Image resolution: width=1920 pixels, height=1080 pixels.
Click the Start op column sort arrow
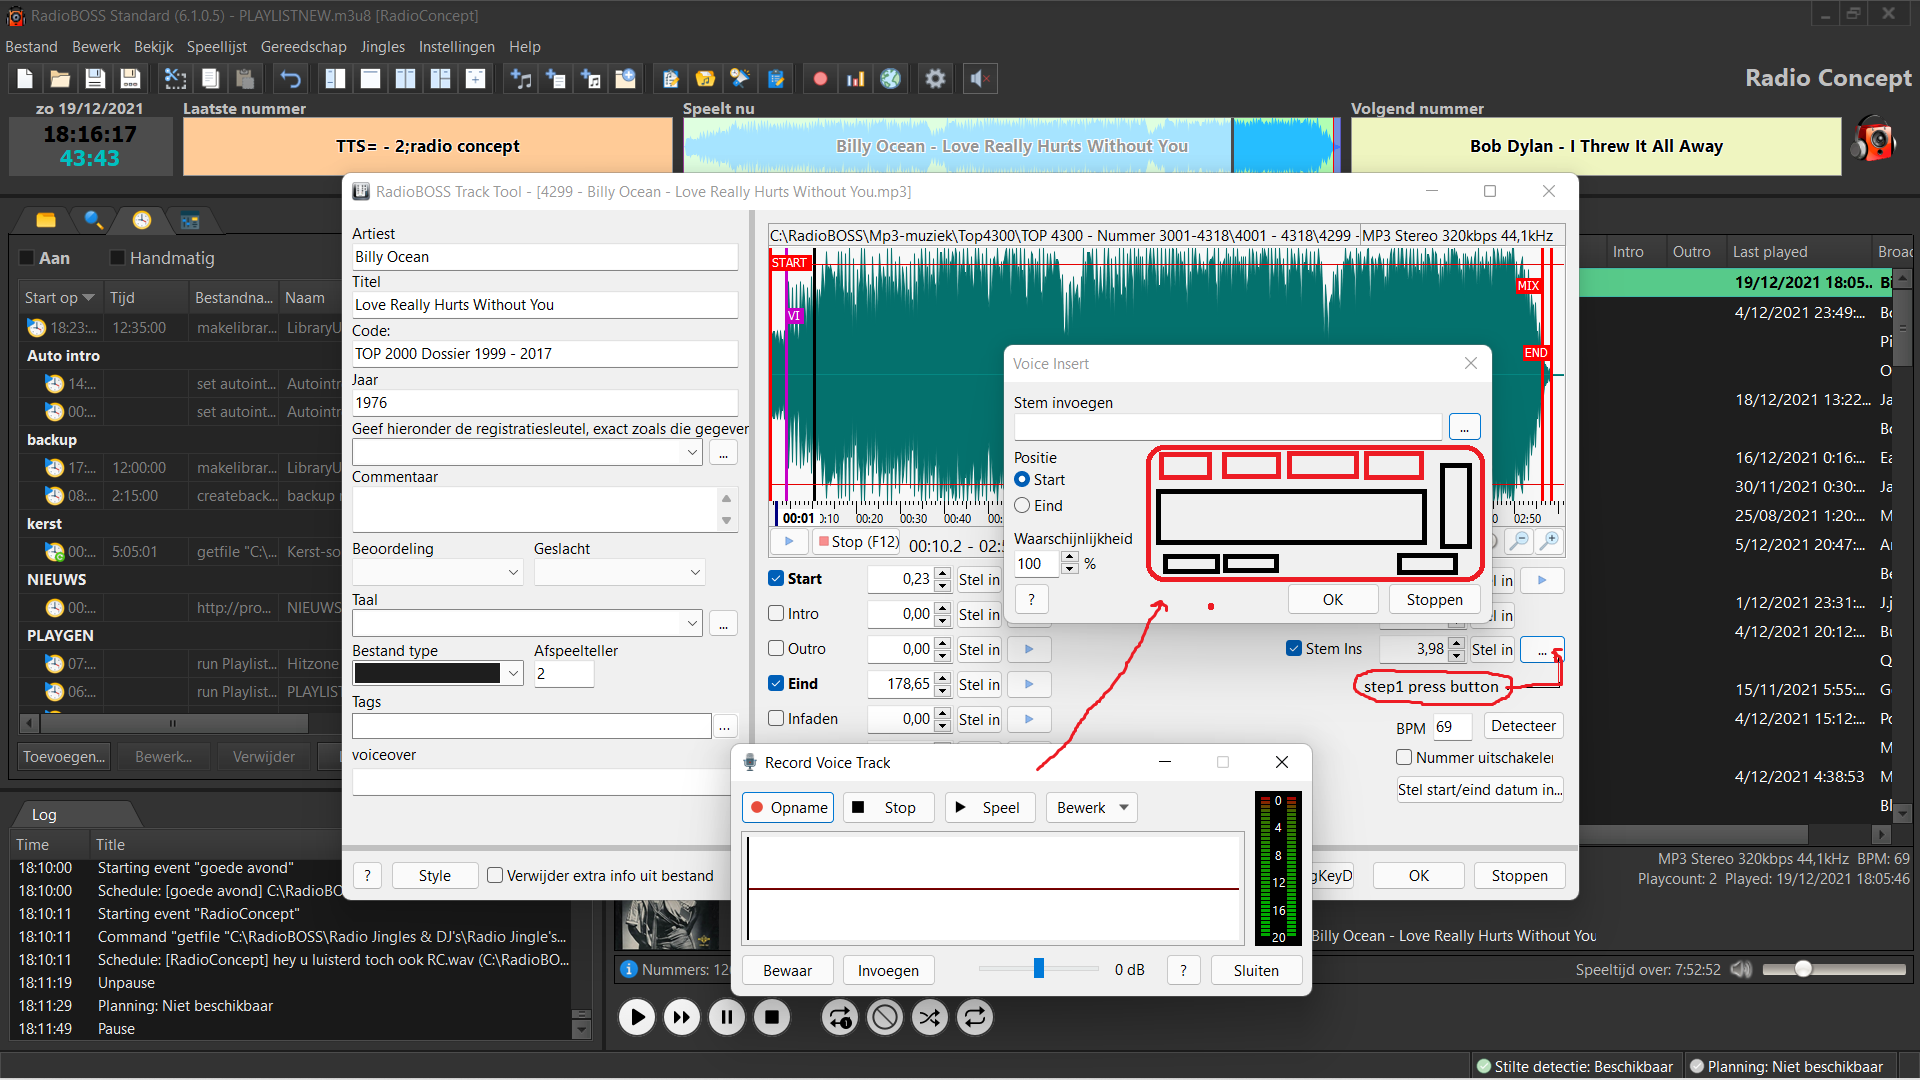88,297
